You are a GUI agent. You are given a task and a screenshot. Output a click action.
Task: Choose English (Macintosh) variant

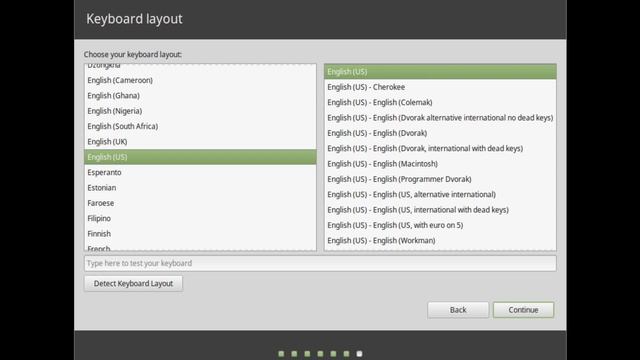pyautogui.click(x=440, y=164)
